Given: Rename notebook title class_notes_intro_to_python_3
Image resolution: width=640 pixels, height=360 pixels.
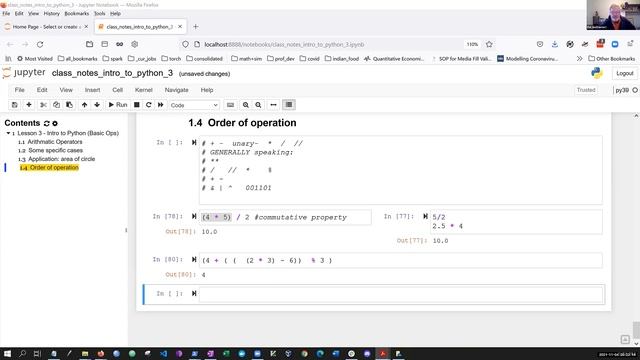Looking at the screenshot, I should point(112,73).
